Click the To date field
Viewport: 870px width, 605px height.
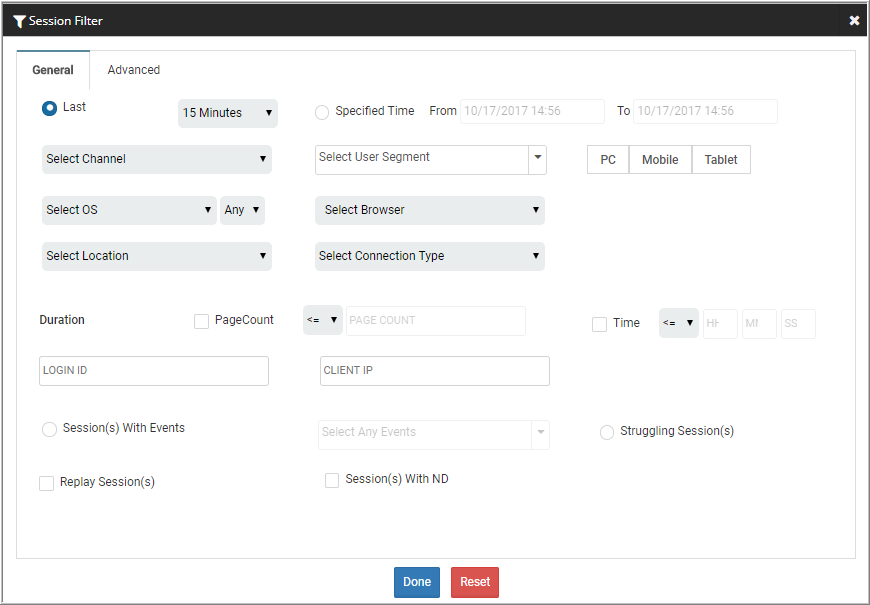pos(705,111)
